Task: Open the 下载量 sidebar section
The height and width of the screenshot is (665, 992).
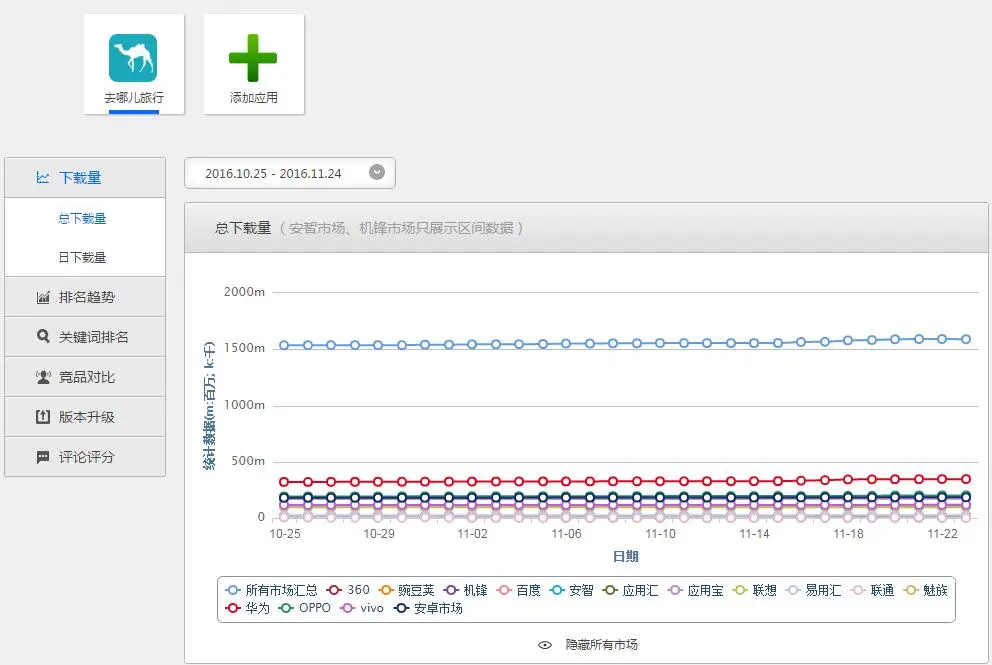Action: point(85,178)
